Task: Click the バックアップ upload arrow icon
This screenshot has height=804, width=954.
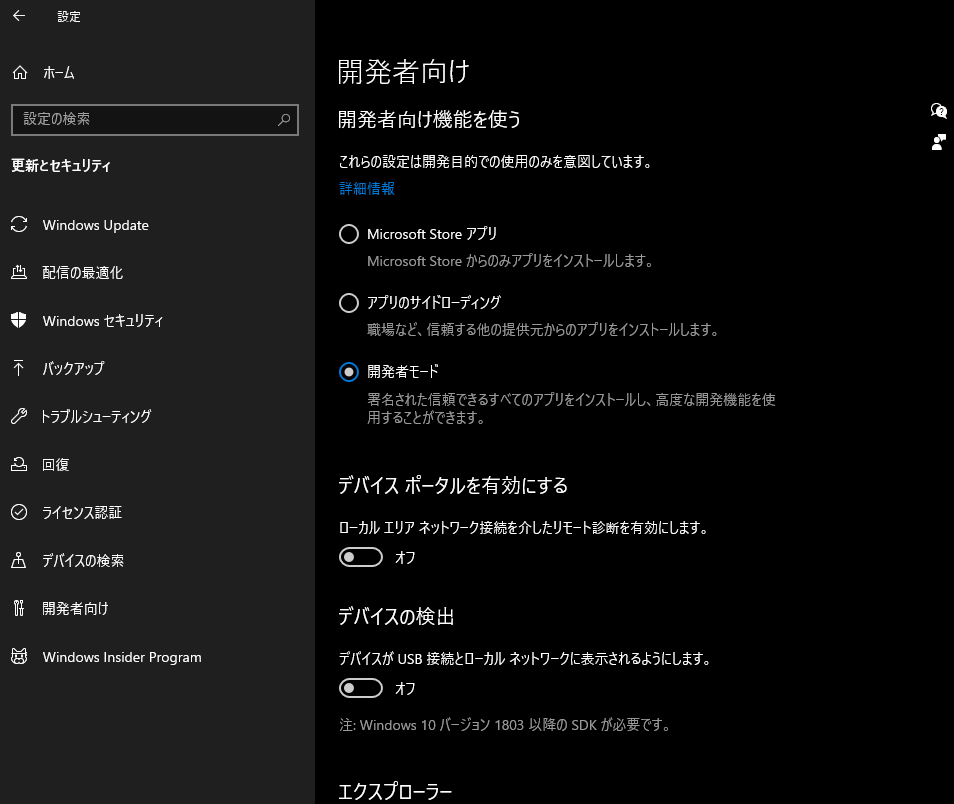Action: (19, 368)
